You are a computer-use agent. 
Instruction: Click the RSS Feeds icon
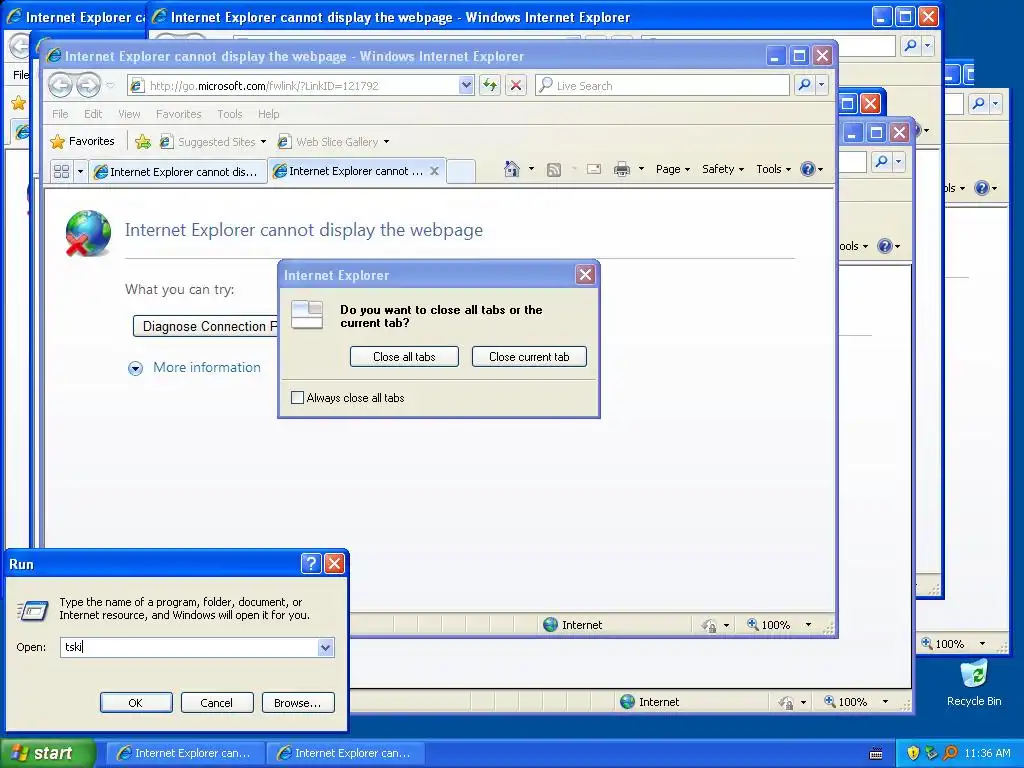pyautogui.click(x=554, y=170)
